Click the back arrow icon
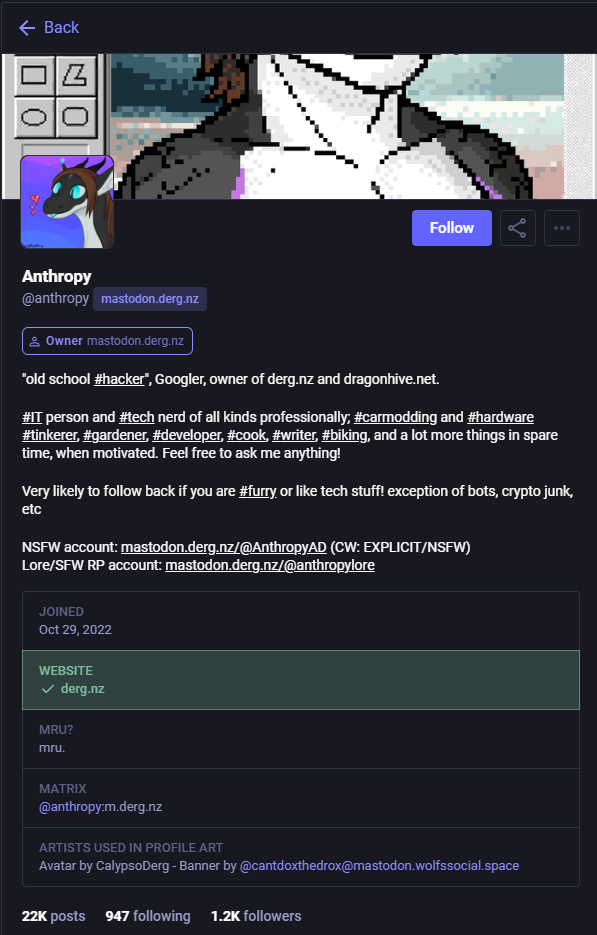 pyautogui.click(x=27, y=27)
